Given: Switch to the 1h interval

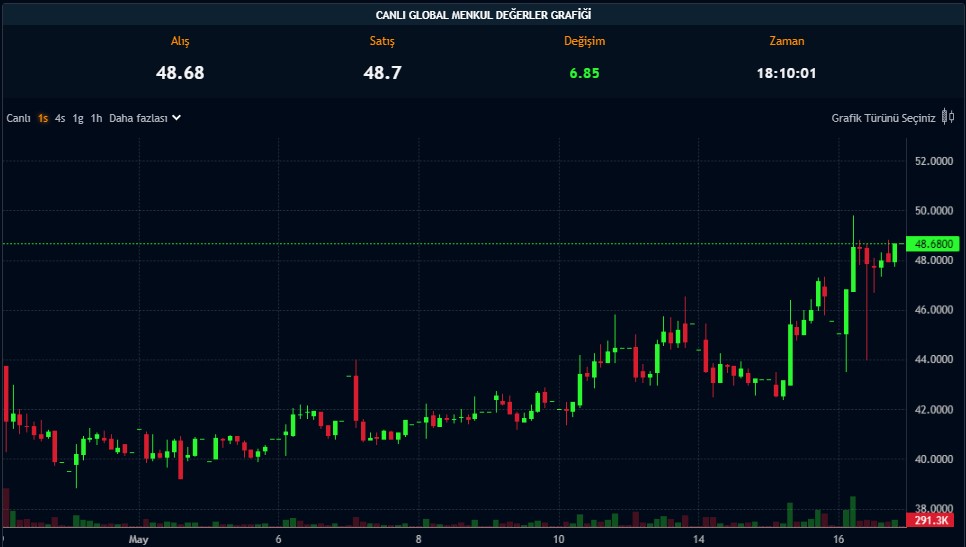Looking at the screenshot, I should point(96,118).
